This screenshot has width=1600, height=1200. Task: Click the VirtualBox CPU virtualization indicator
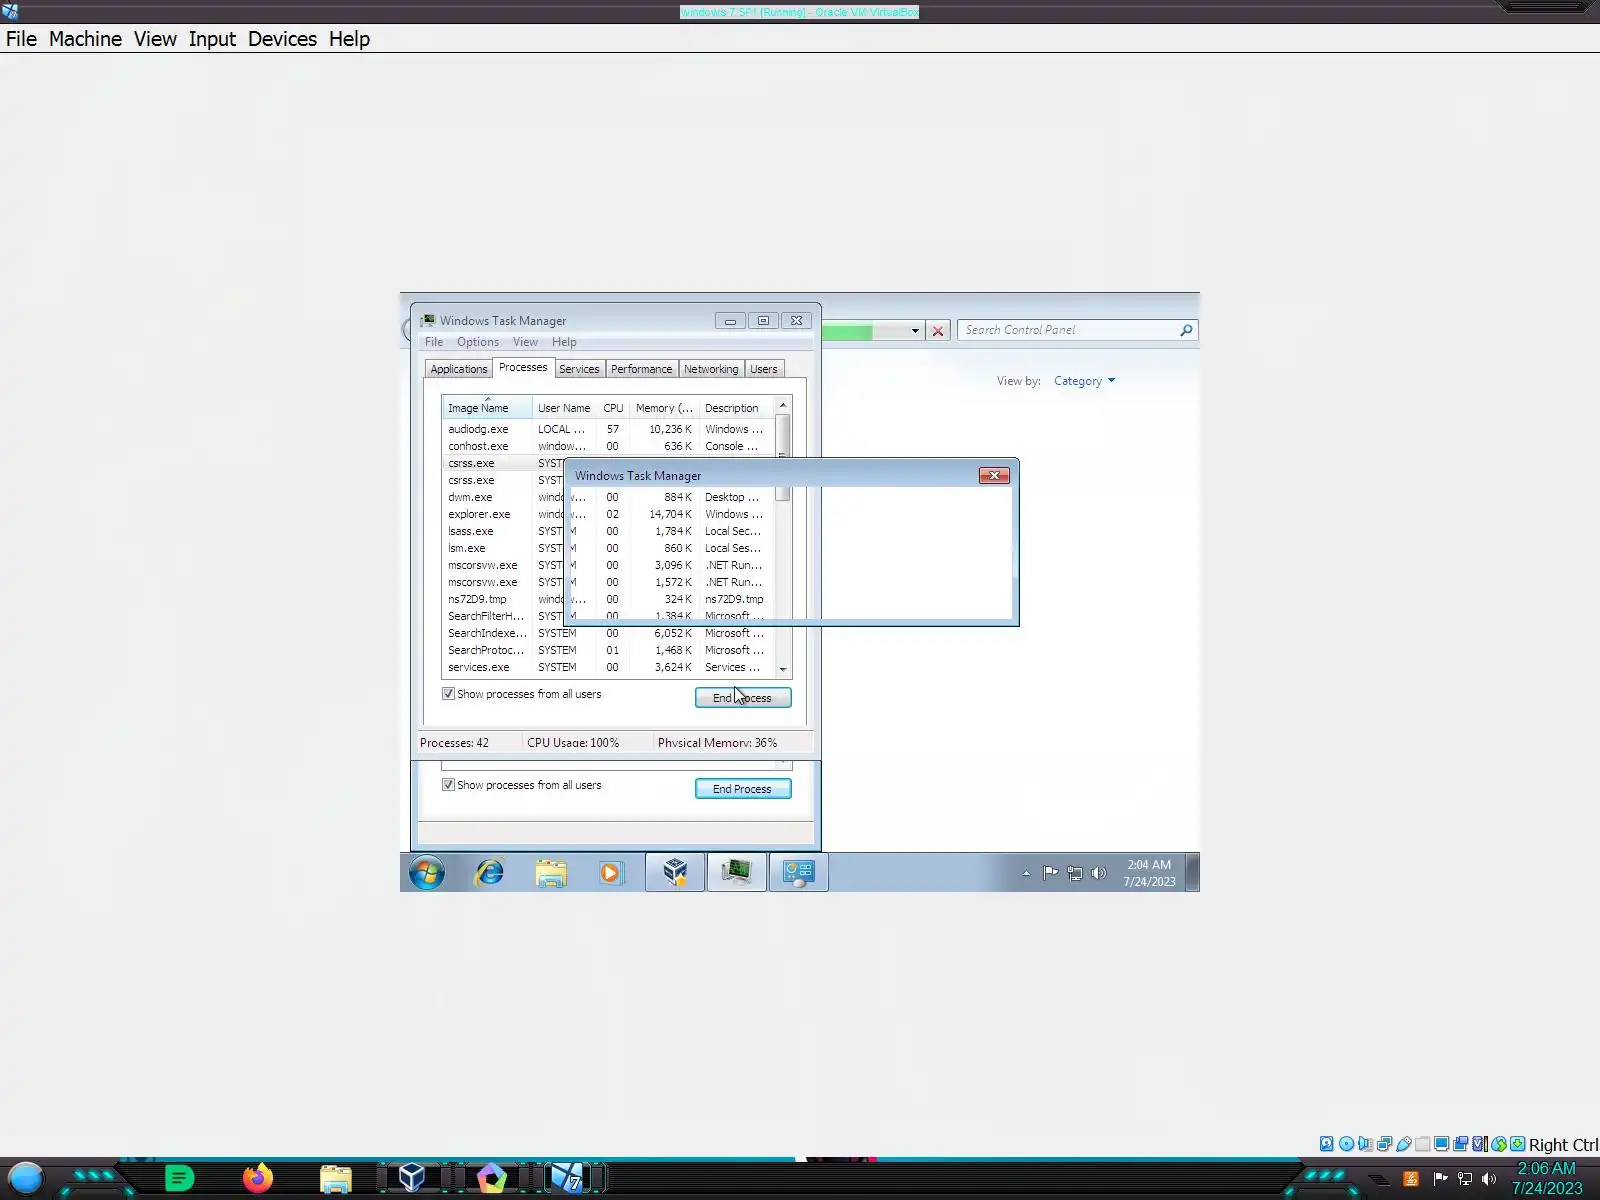pos(1479,1144)
